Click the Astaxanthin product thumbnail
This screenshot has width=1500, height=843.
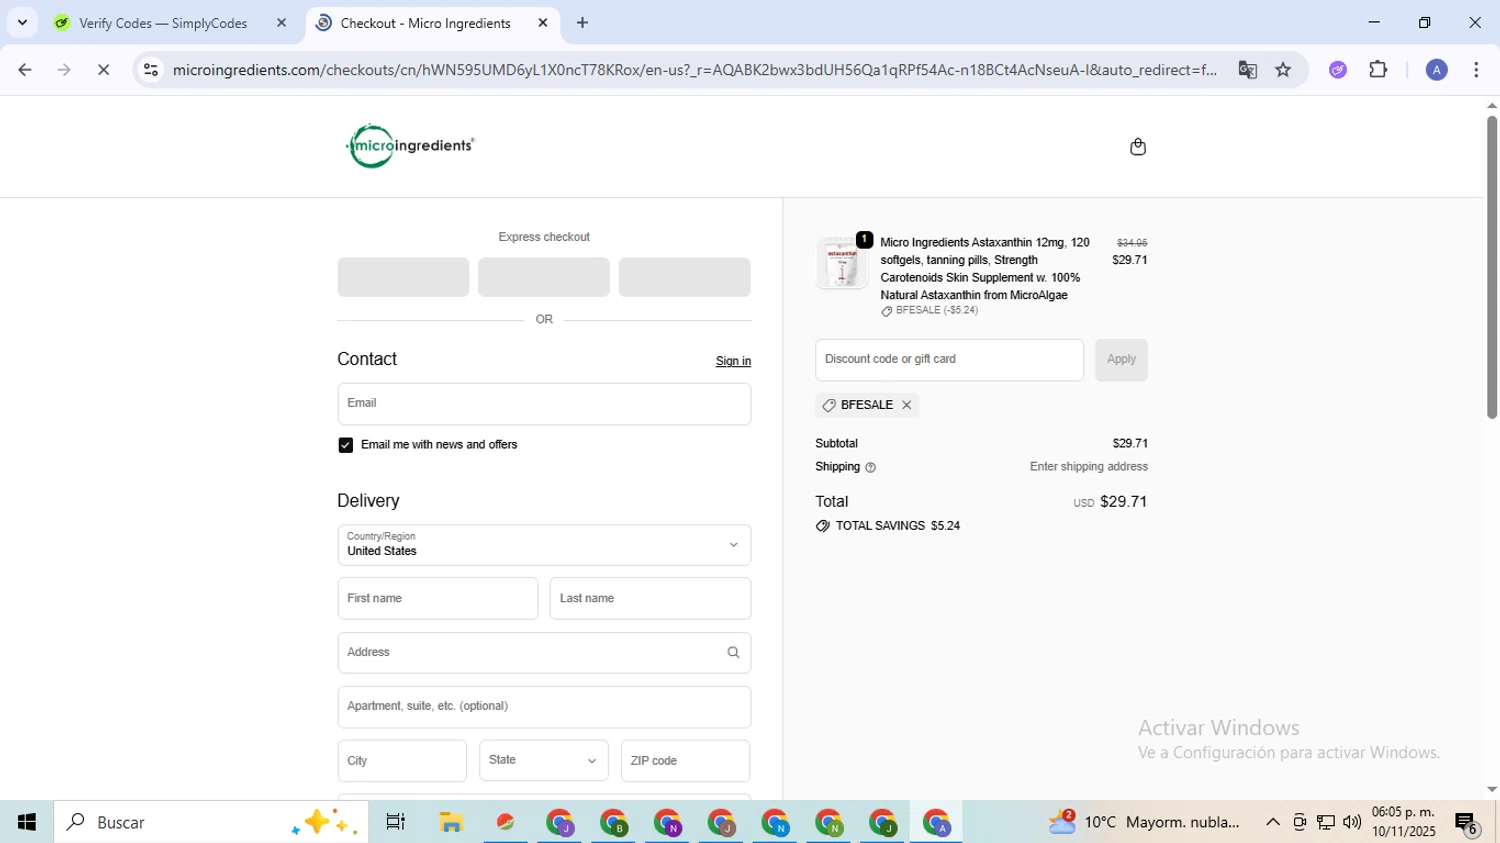(x=841, y=264)
